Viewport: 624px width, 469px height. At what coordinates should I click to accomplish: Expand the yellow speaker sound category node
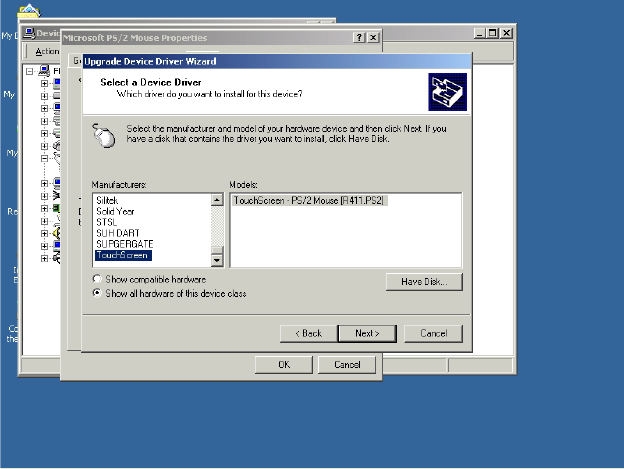point(44,234)
